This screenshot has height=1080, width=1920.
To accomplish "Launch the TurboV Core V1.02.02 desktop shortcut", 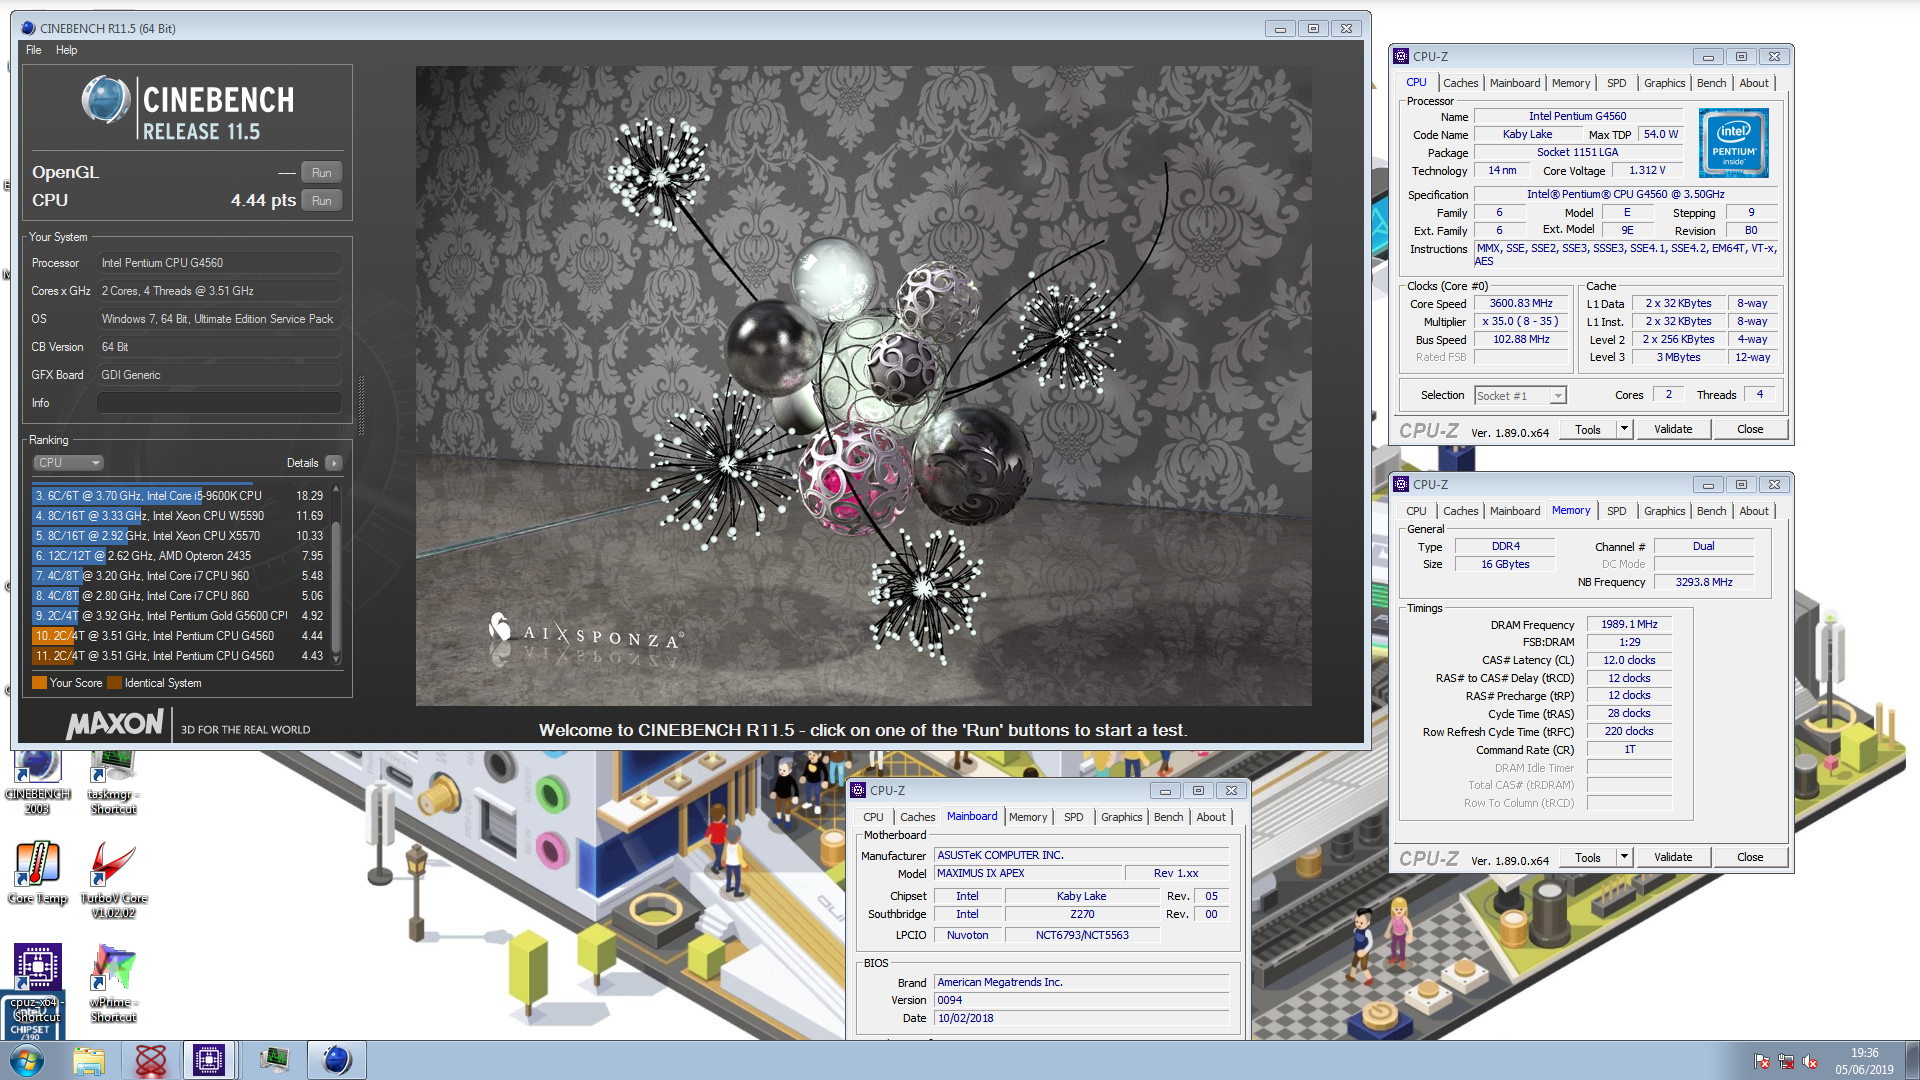I will 113,880.
